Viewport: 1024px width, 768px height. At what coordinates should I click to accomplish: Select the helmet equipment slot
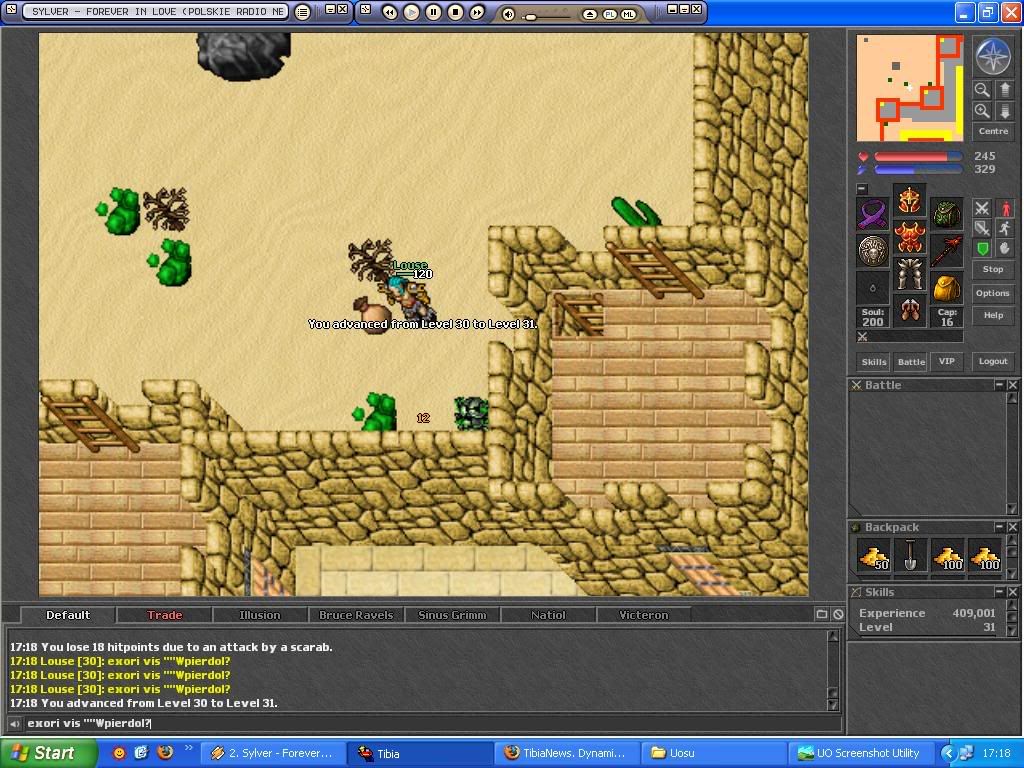click(x=910, y=200)
